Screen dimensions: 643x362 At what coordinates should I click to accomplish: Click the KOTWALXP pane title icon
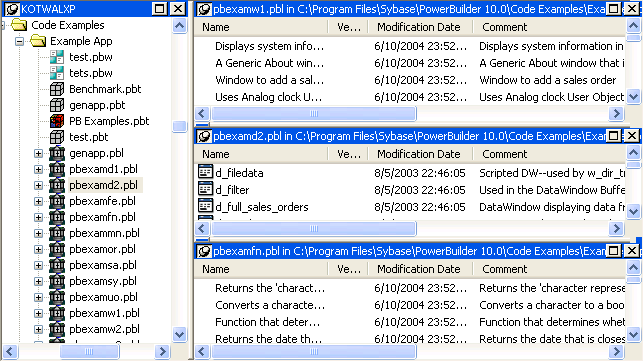[x=12, y=9]
